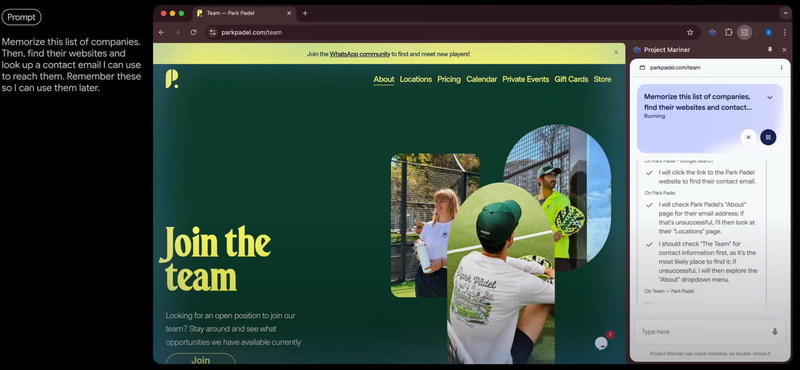Click the Park Padel logo

pos(172,79)
